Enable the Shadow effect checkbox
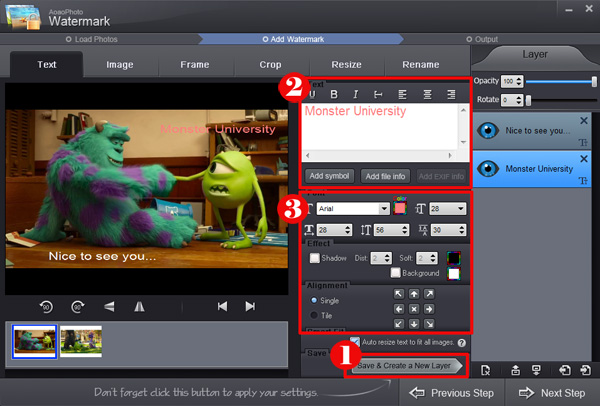Image resolution: width=600 pixels, height=406 pixels. (x=315, y=258)
